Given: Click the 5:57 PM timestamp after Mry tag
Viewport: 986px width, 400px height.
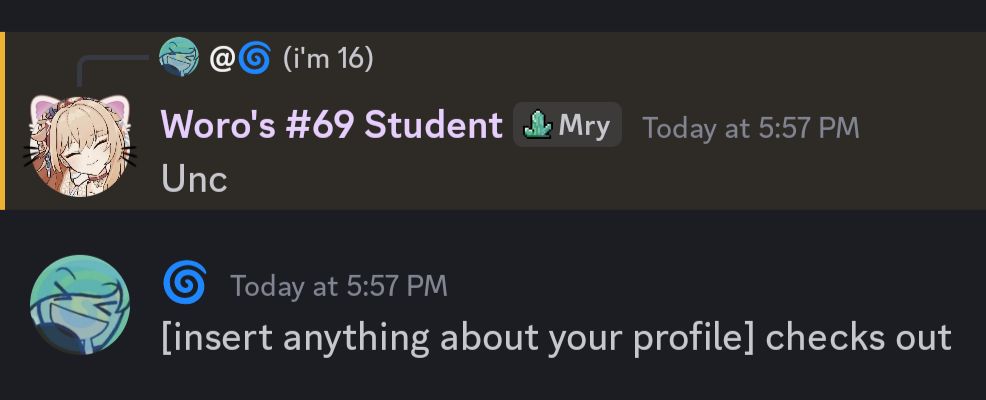Looking at the screenshot, I should pos(750,128).
